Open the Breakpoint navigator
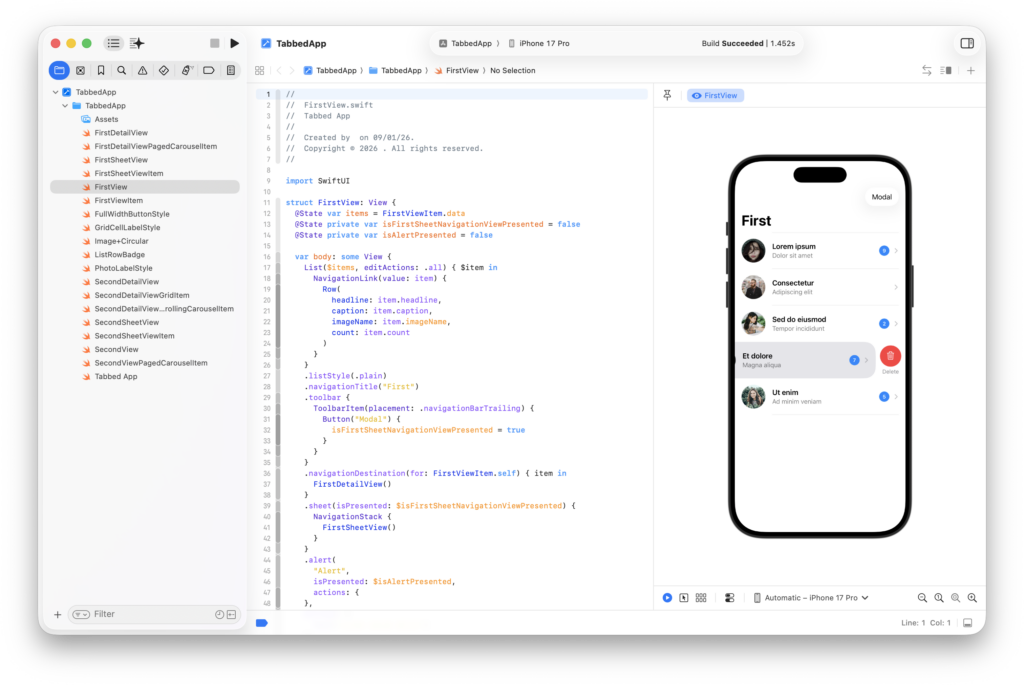 pyautogui.click(x=208, y=71)
